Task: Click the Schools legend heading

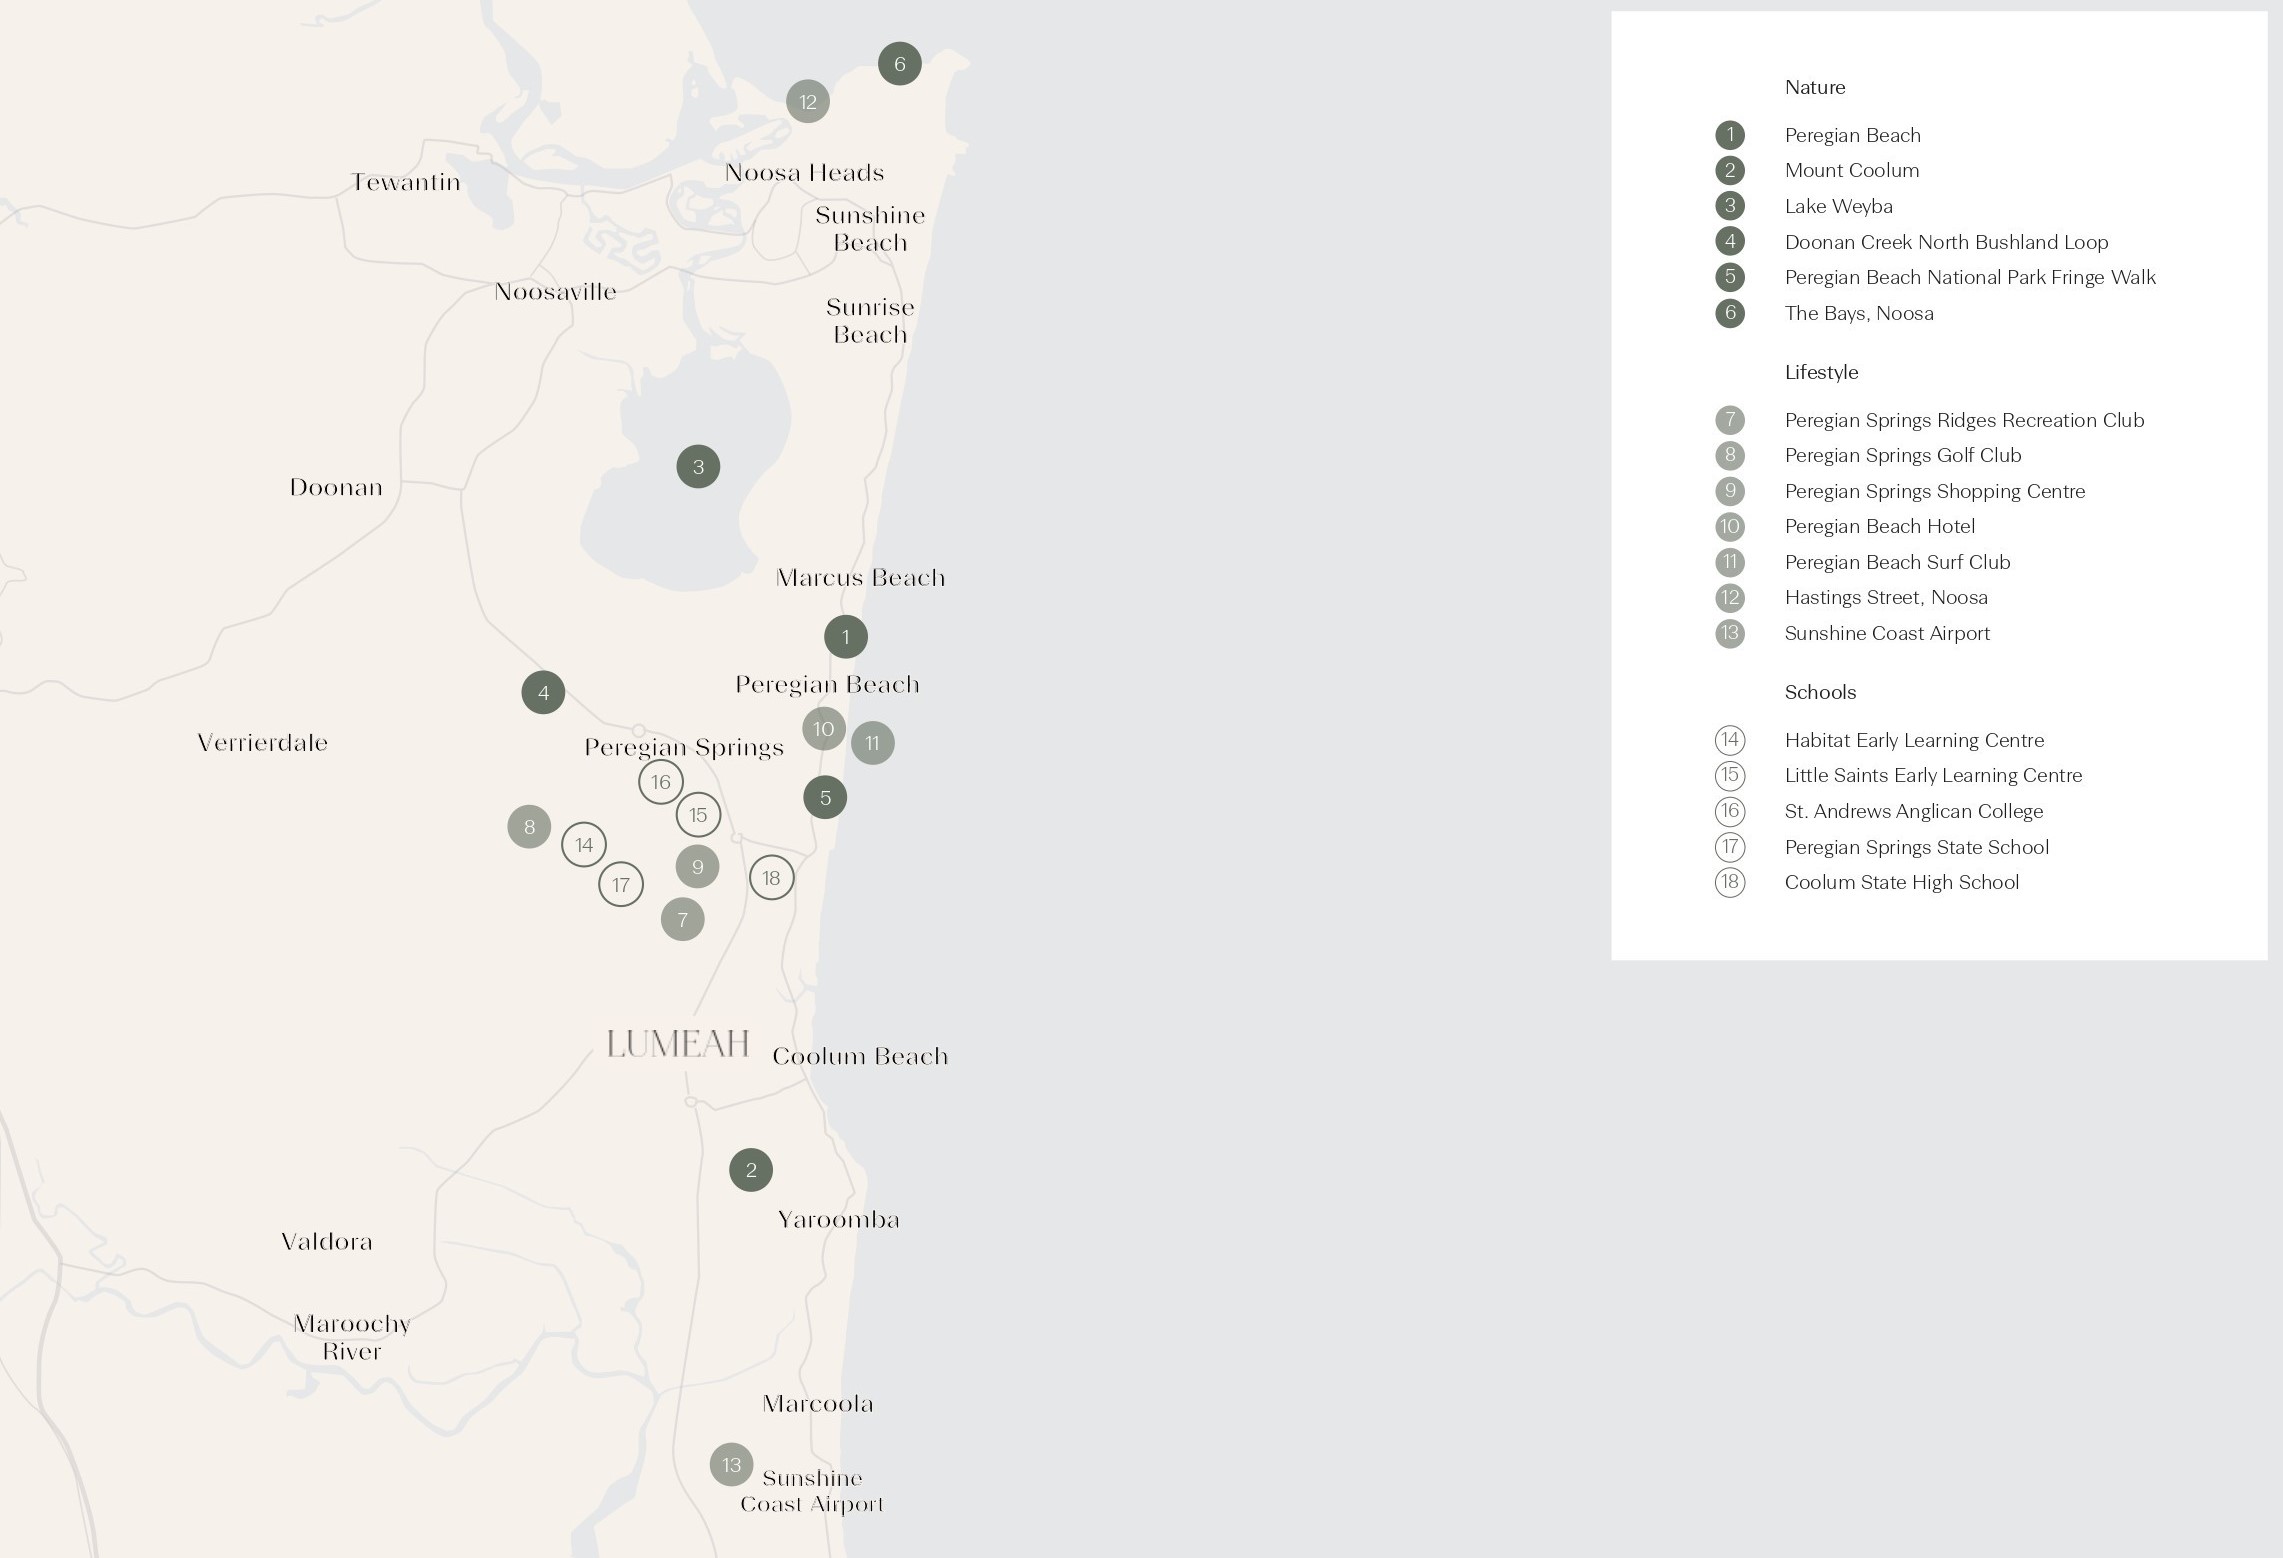Action: [1820, 692]
